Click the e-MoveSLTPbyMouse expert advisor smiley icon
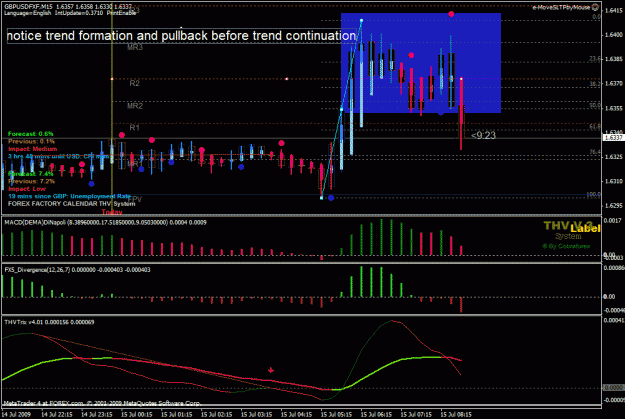The width and height of the screenshot is (625, 419). pyautogui.click(x=595, y=7)
